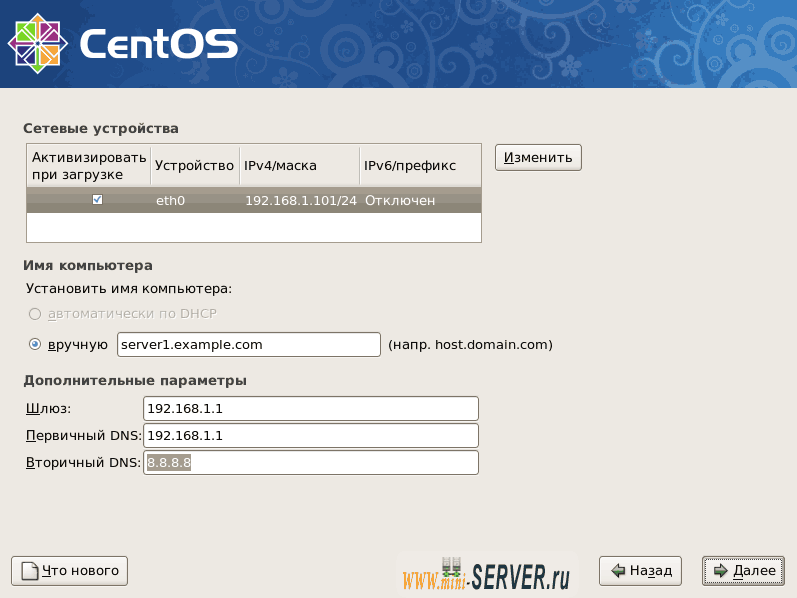Click the 192.168.1.101/24 address cell
Viewport: 797px width, 598px height.
coord(301,200)
